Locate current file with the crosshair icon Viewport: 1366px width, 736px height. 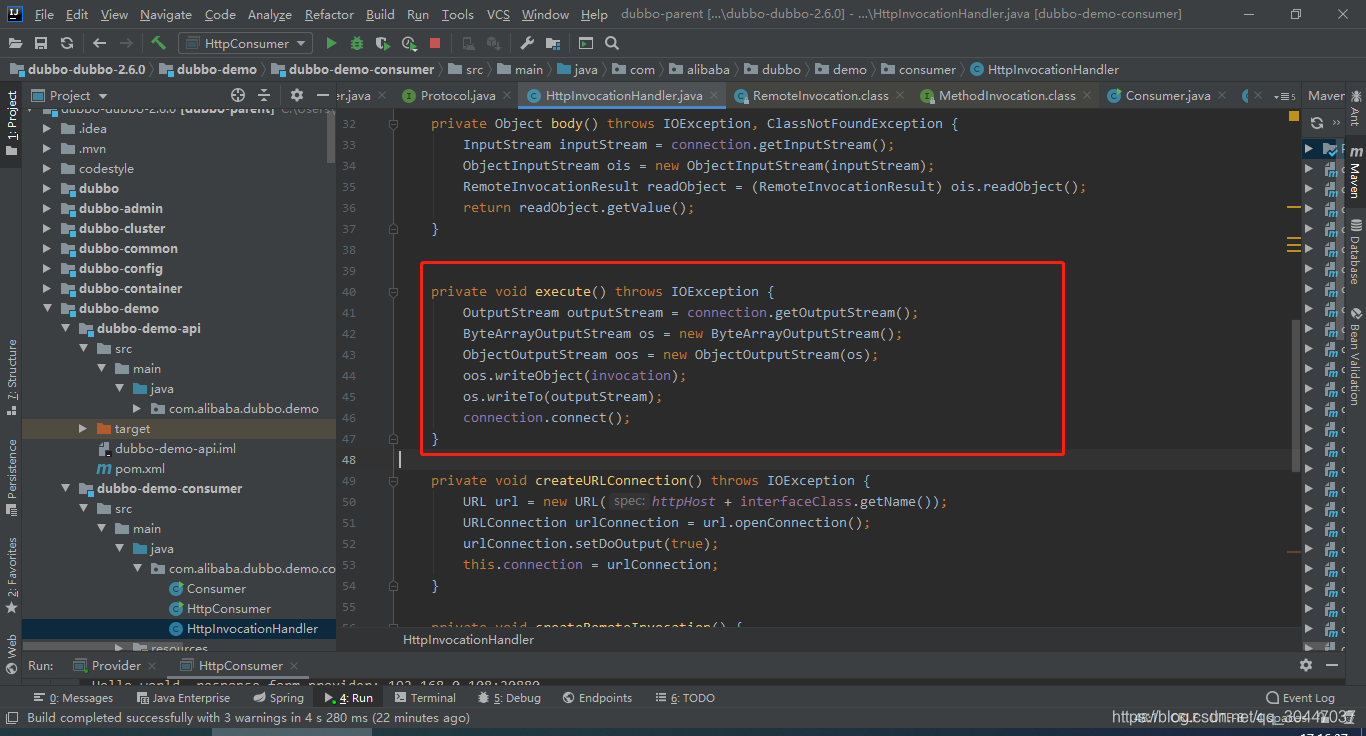[238, 95]
